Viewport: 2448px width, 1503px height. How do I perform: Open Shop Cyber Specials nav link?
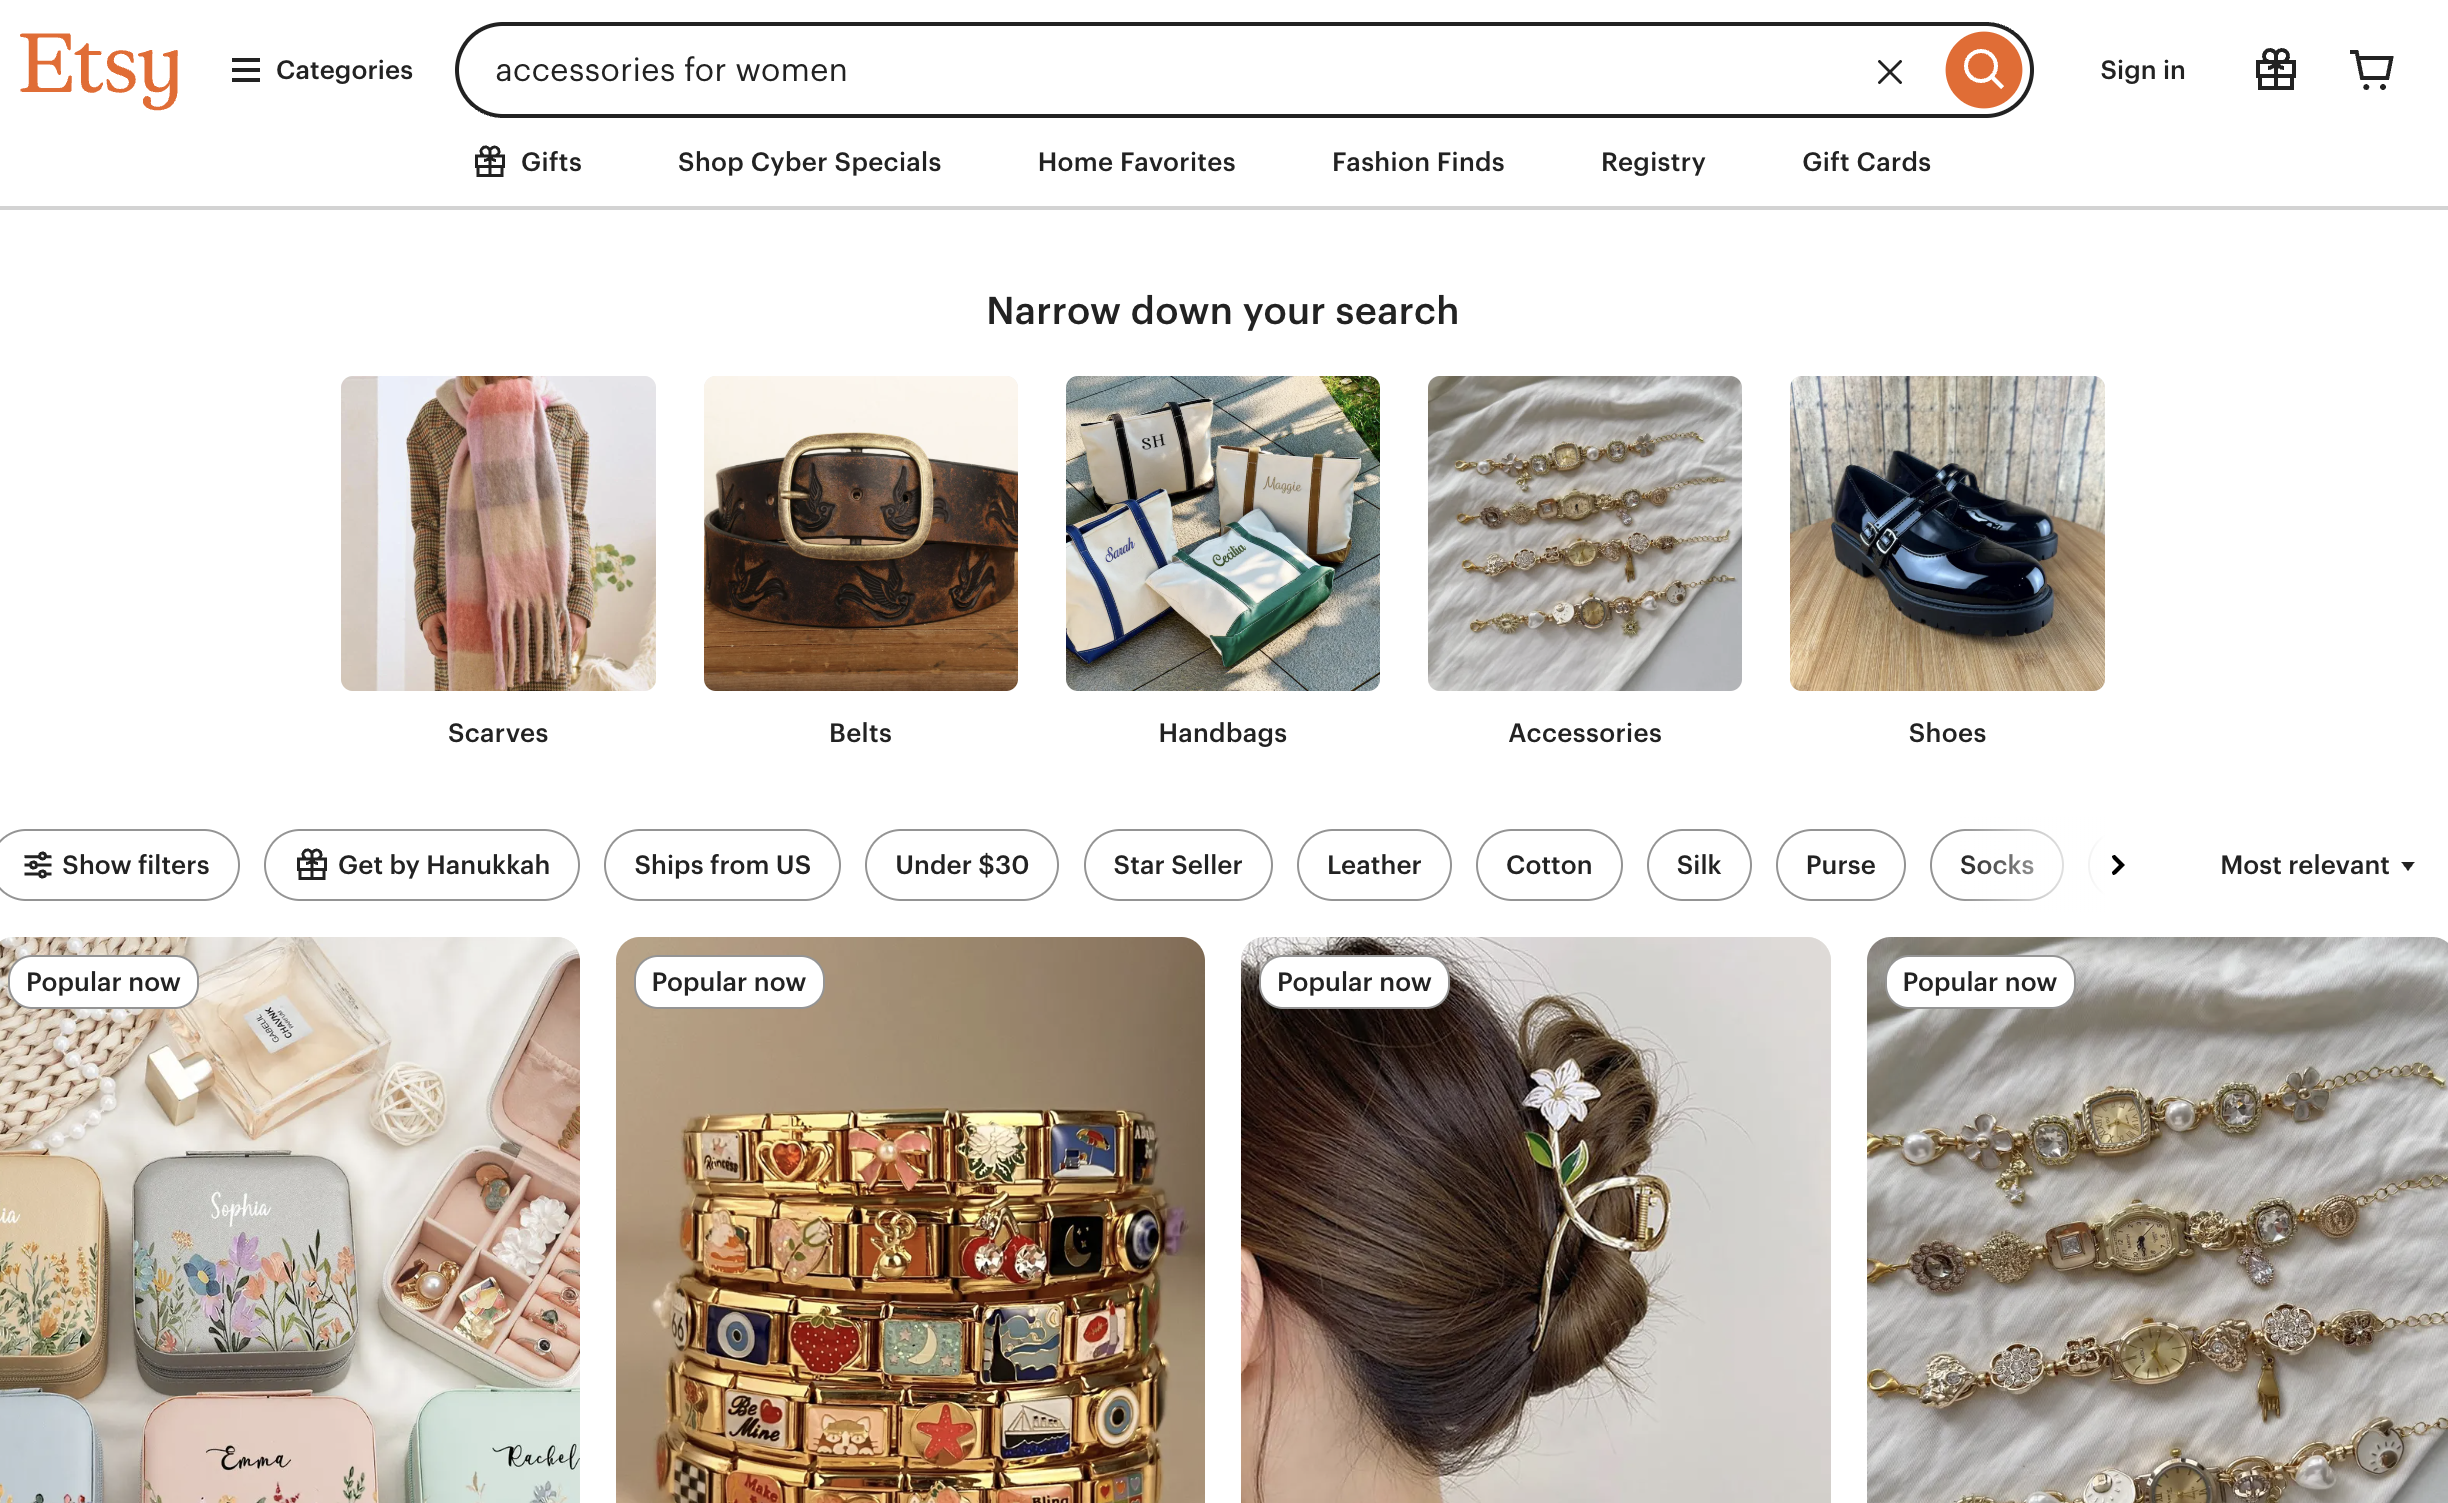pyautogui.click(x=809, y=162)
